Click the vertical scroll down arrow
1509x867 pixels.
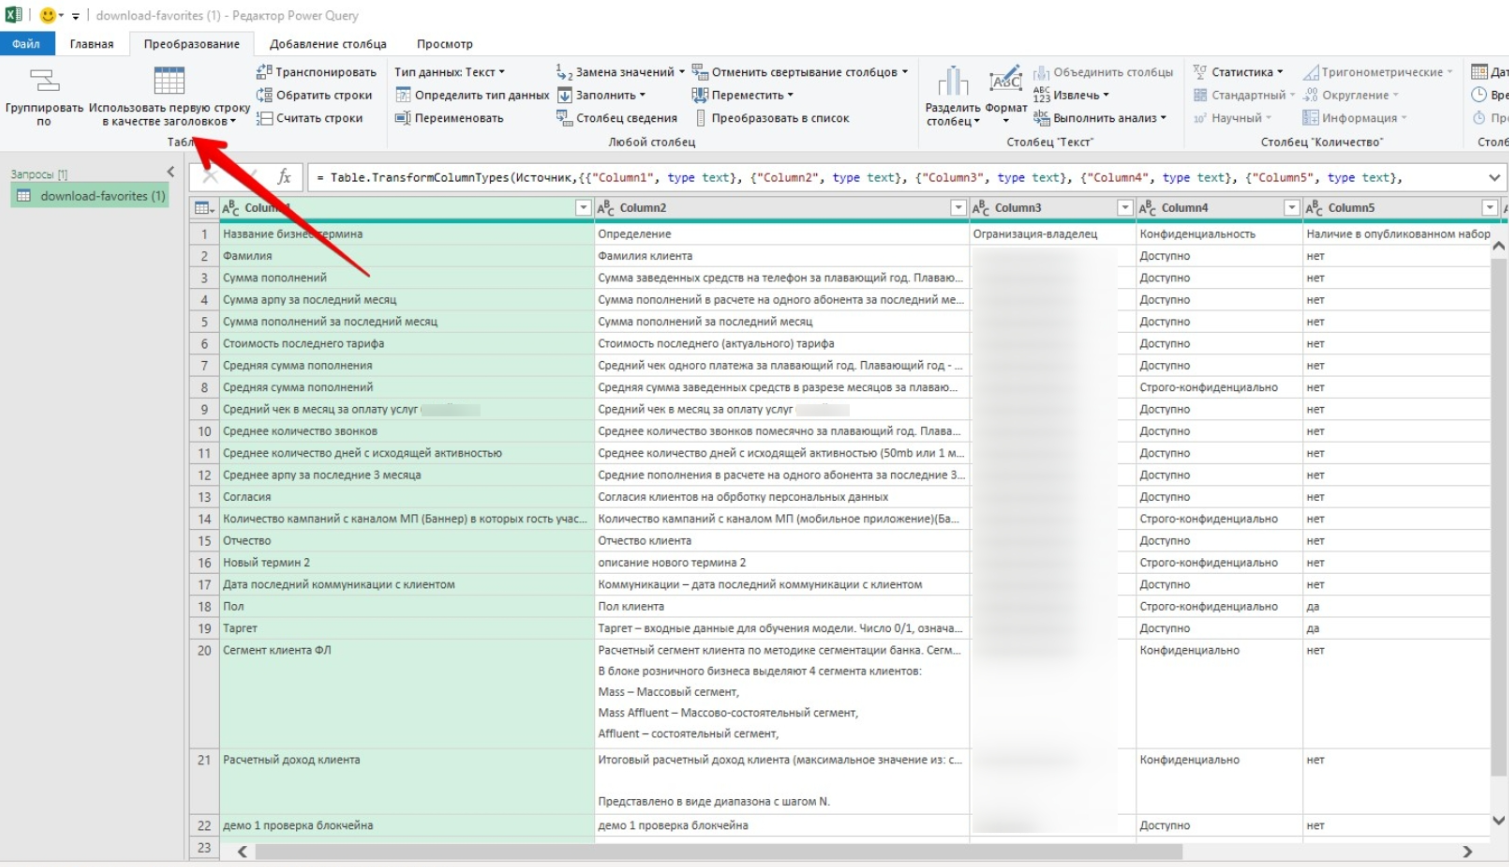[x=1498, y=821]
